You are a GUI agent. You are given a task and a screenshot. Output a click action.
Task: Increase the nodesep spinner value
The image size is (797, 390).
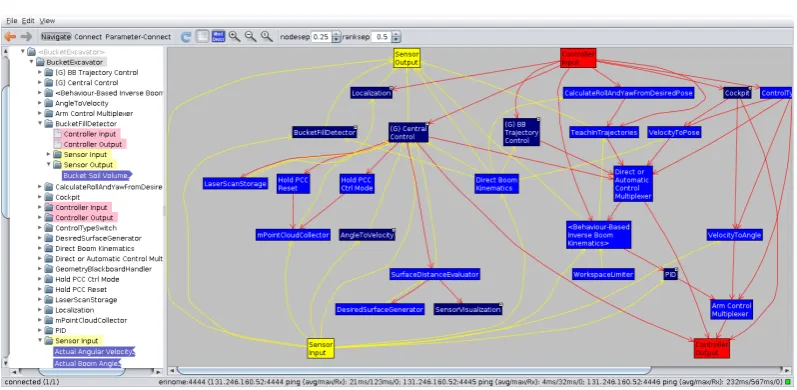(336, 34)
